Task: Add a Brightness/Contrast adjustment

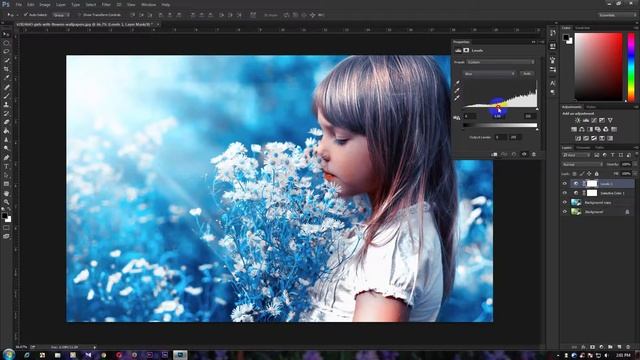Action: click(x=578, y=120)
